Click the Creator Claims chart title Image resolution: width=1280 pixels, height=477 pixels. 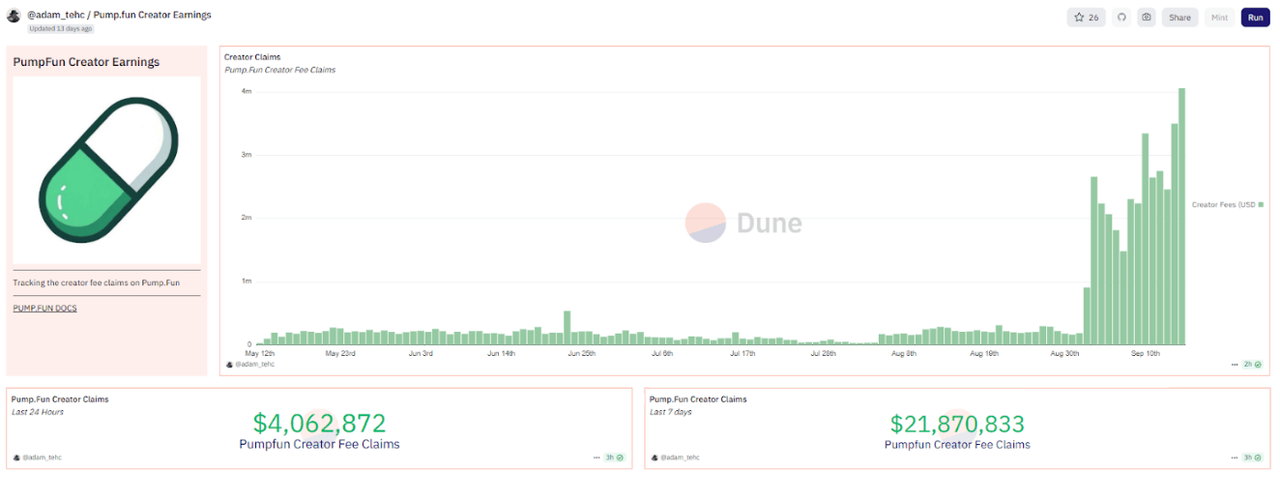[252, 57]
